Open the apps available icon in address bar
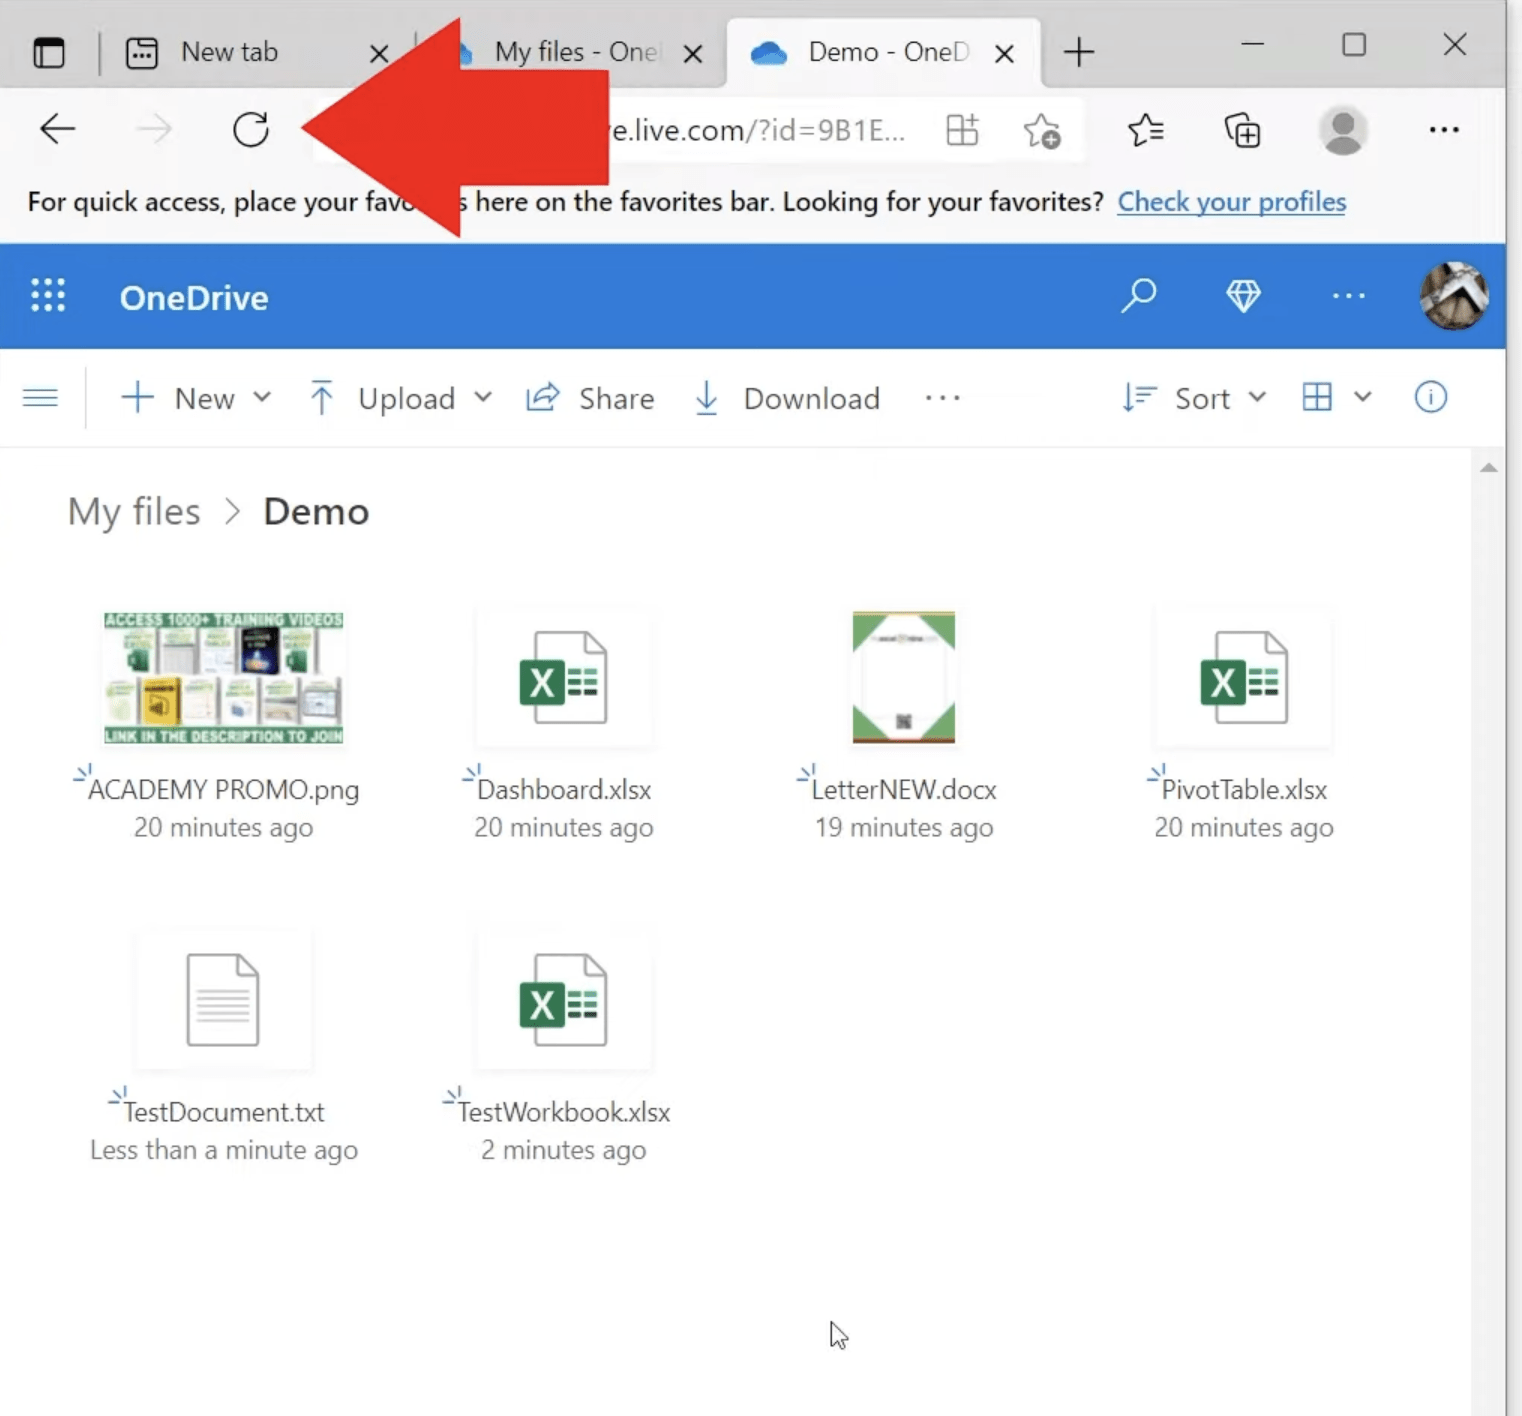Screen dimensions: 1522x1416 (x=962, y=130)
